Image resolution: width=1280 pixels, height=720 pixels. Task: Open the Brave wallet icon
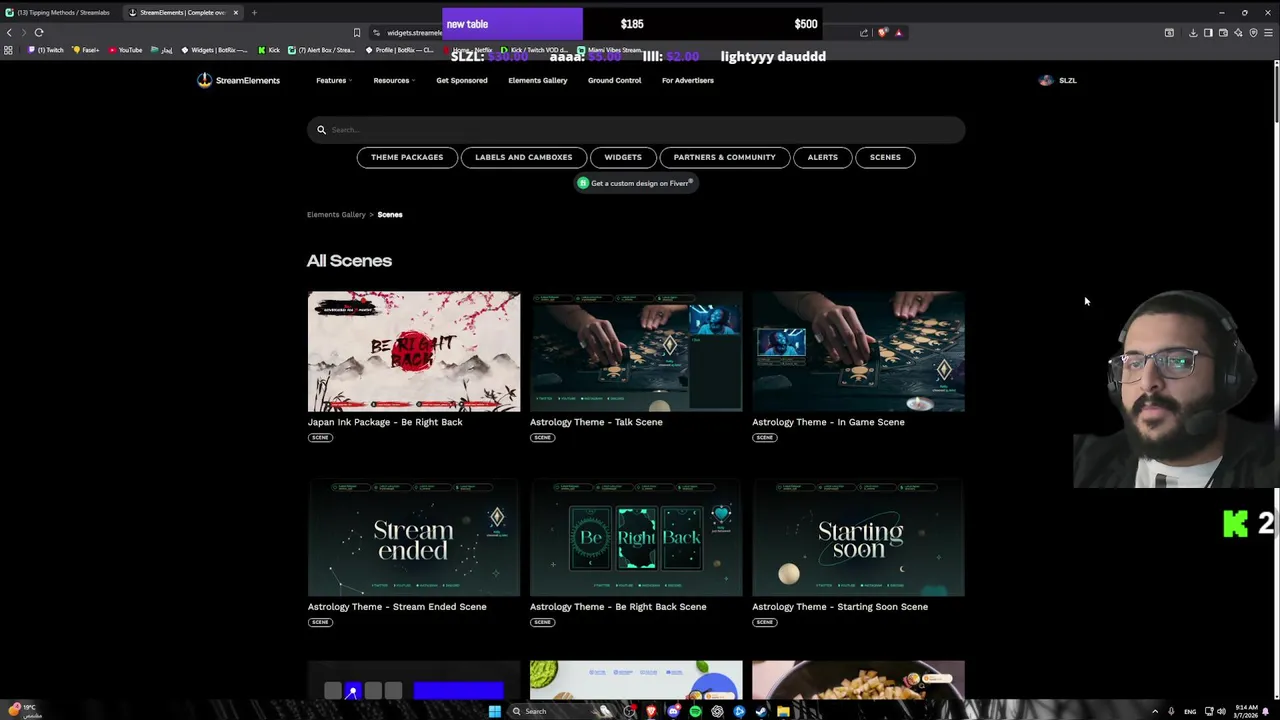[x=1223, y=33]
